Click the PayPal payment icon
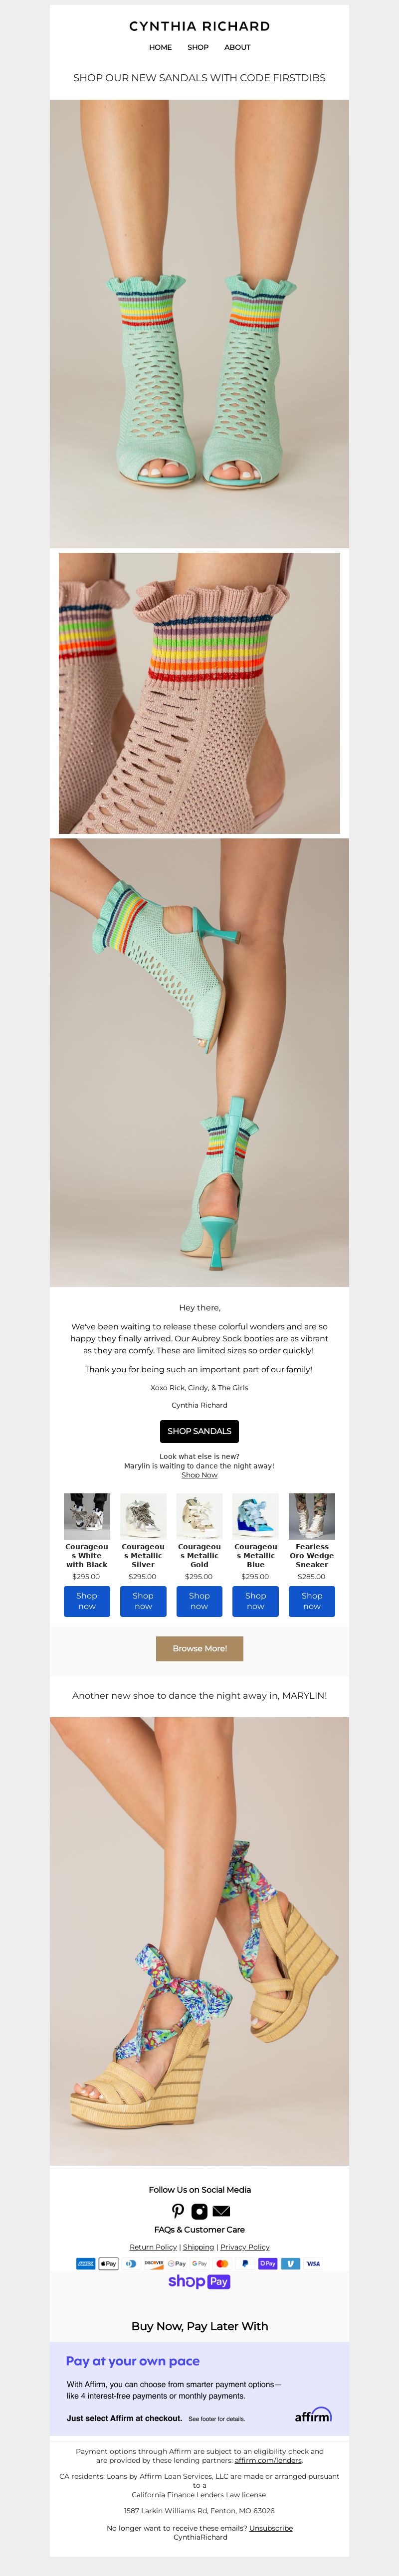The width and height of the screenshot is (399, 2576). coord(245,2263)
